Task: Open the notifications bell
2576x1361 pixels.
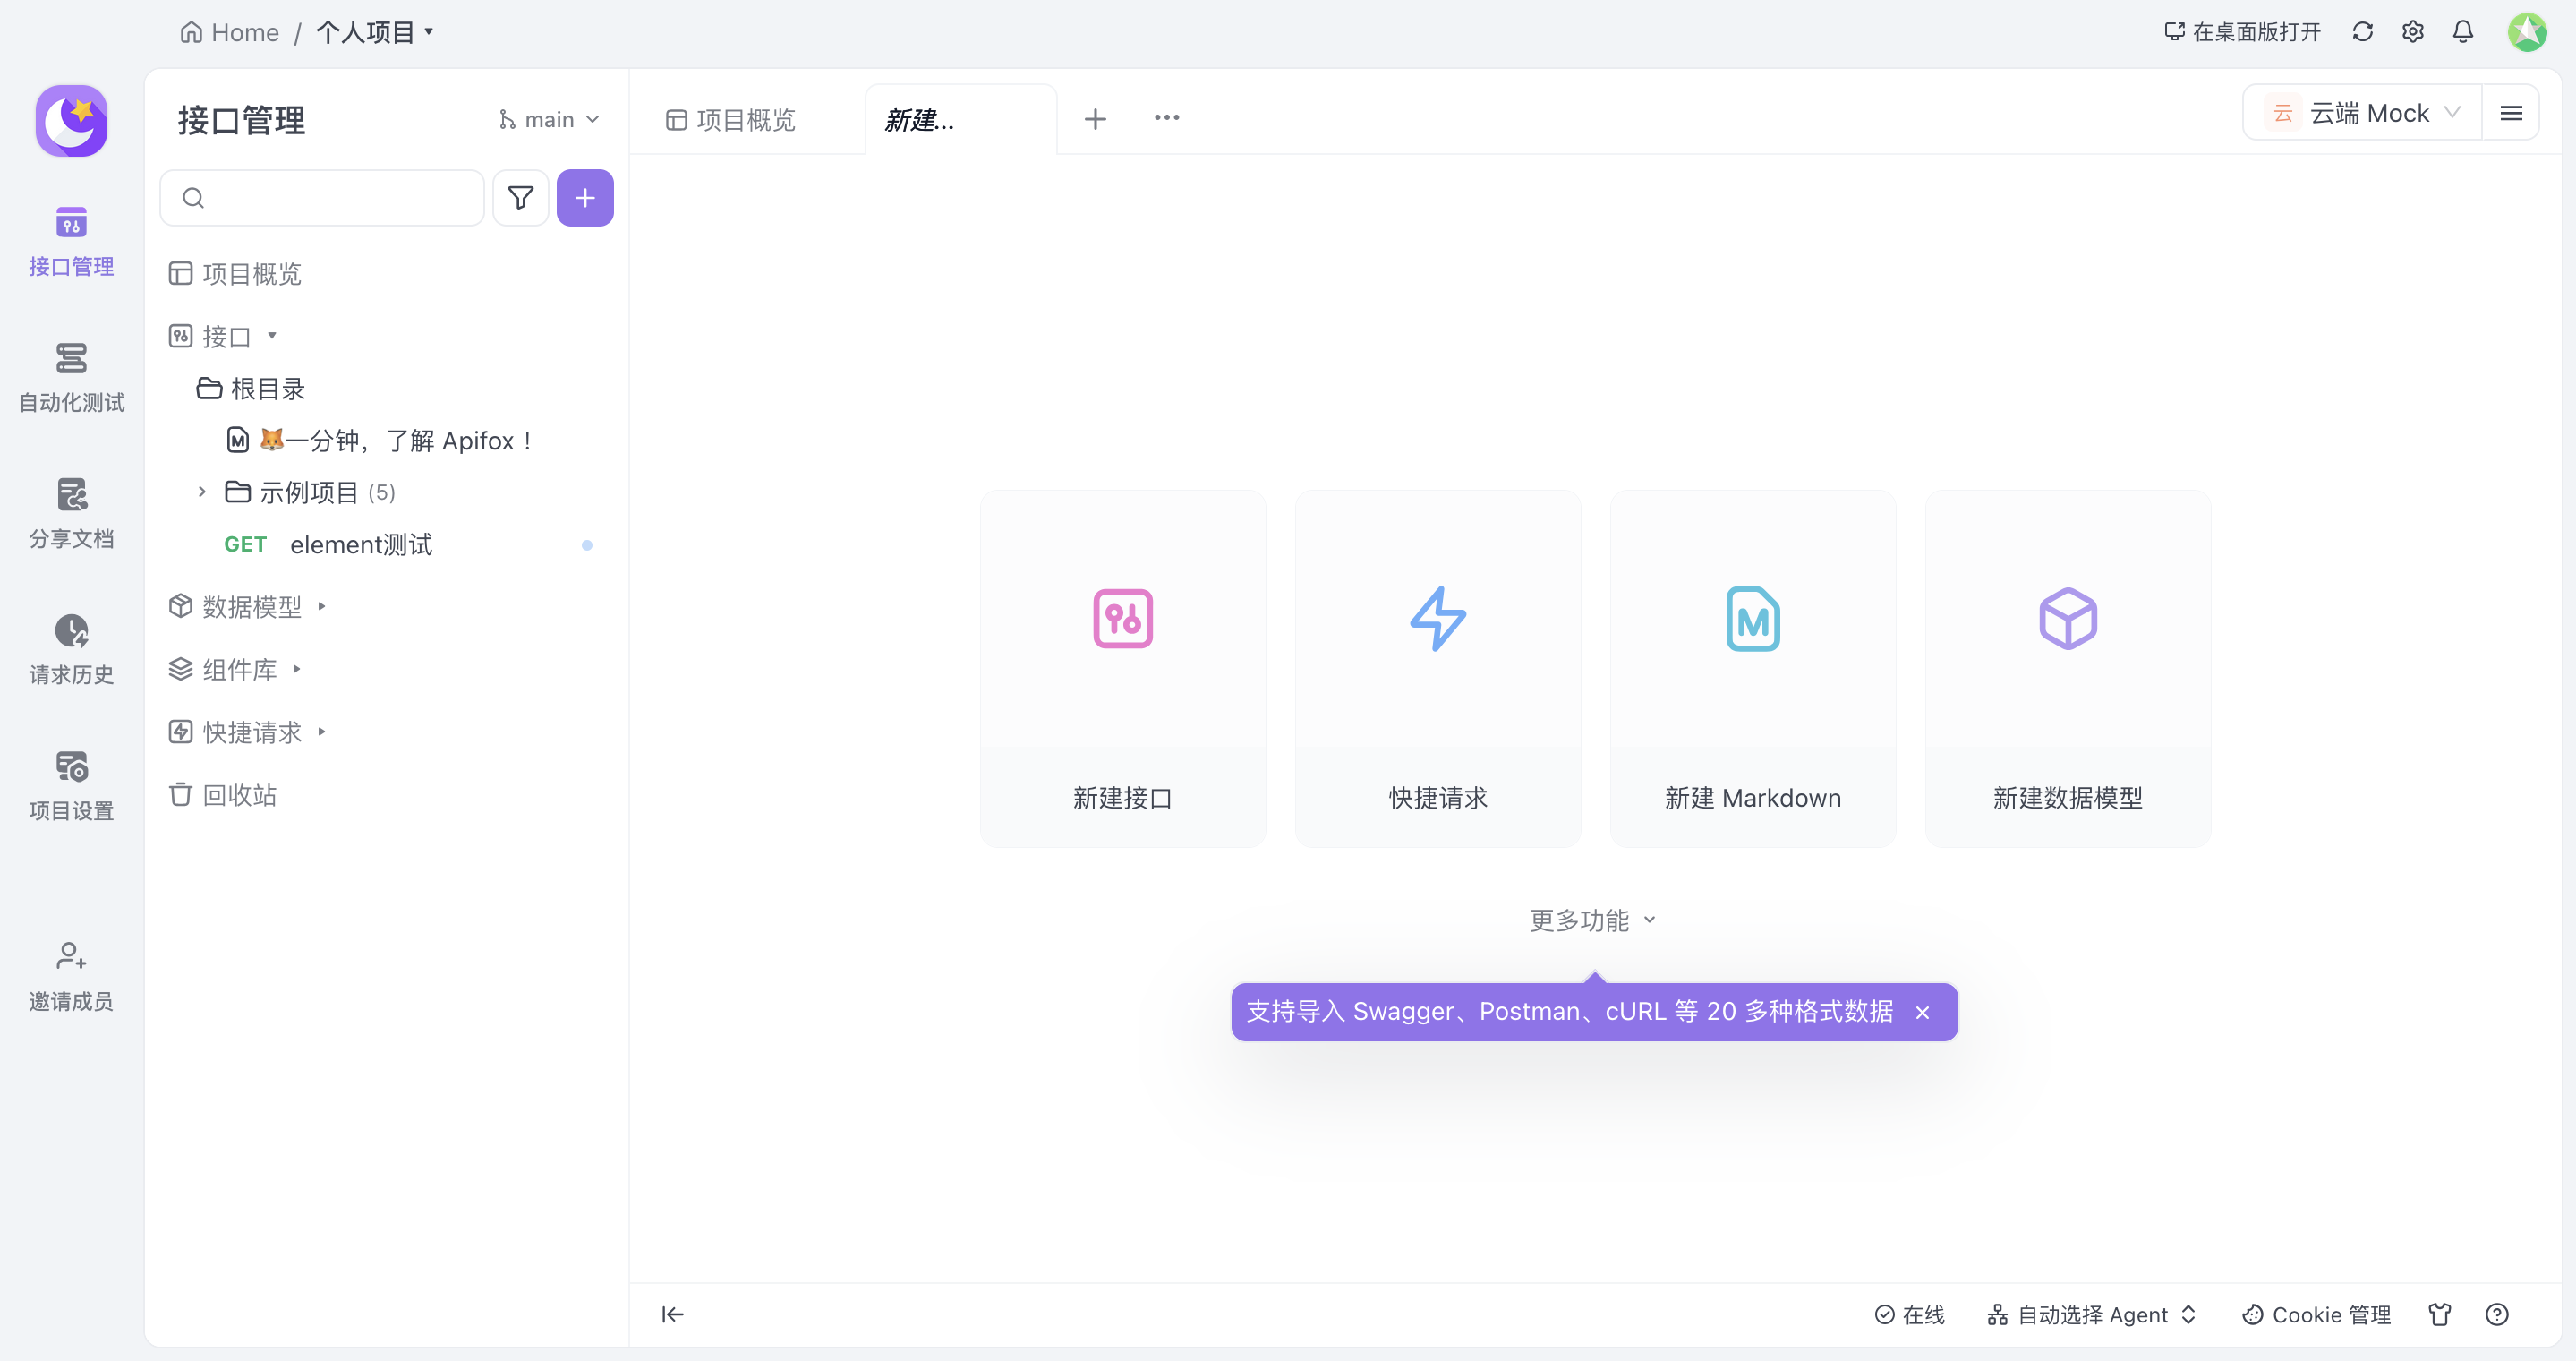Action: tap(2463, 32)
